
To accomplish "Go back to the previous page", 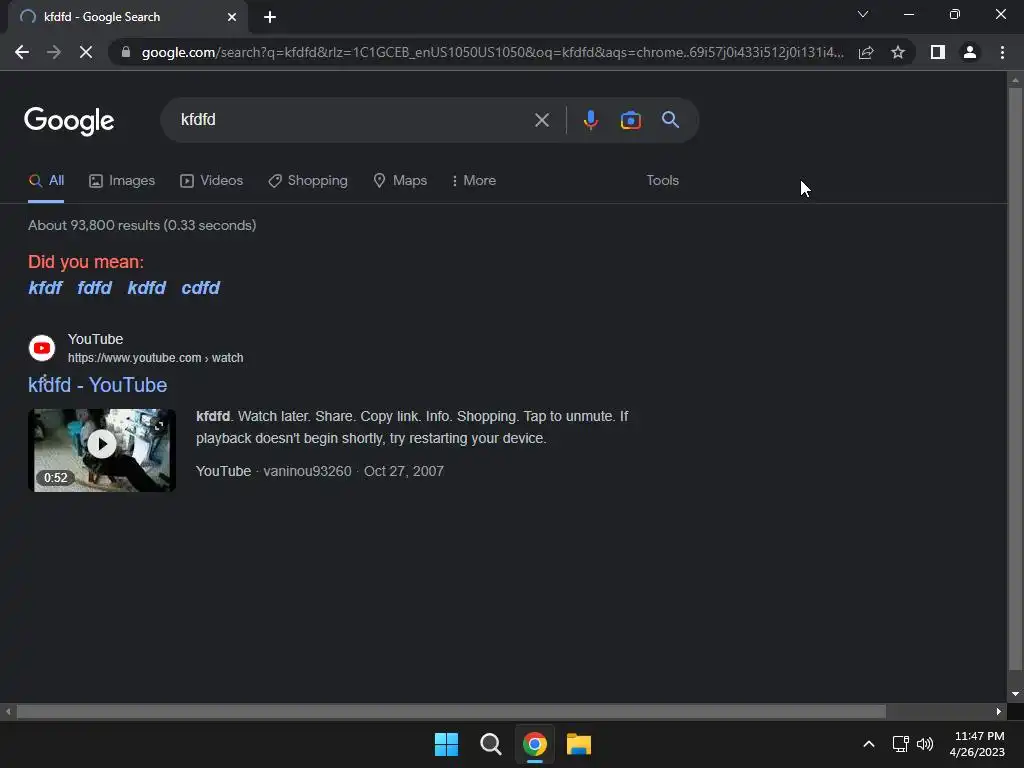I will click(x=22, y=52).
